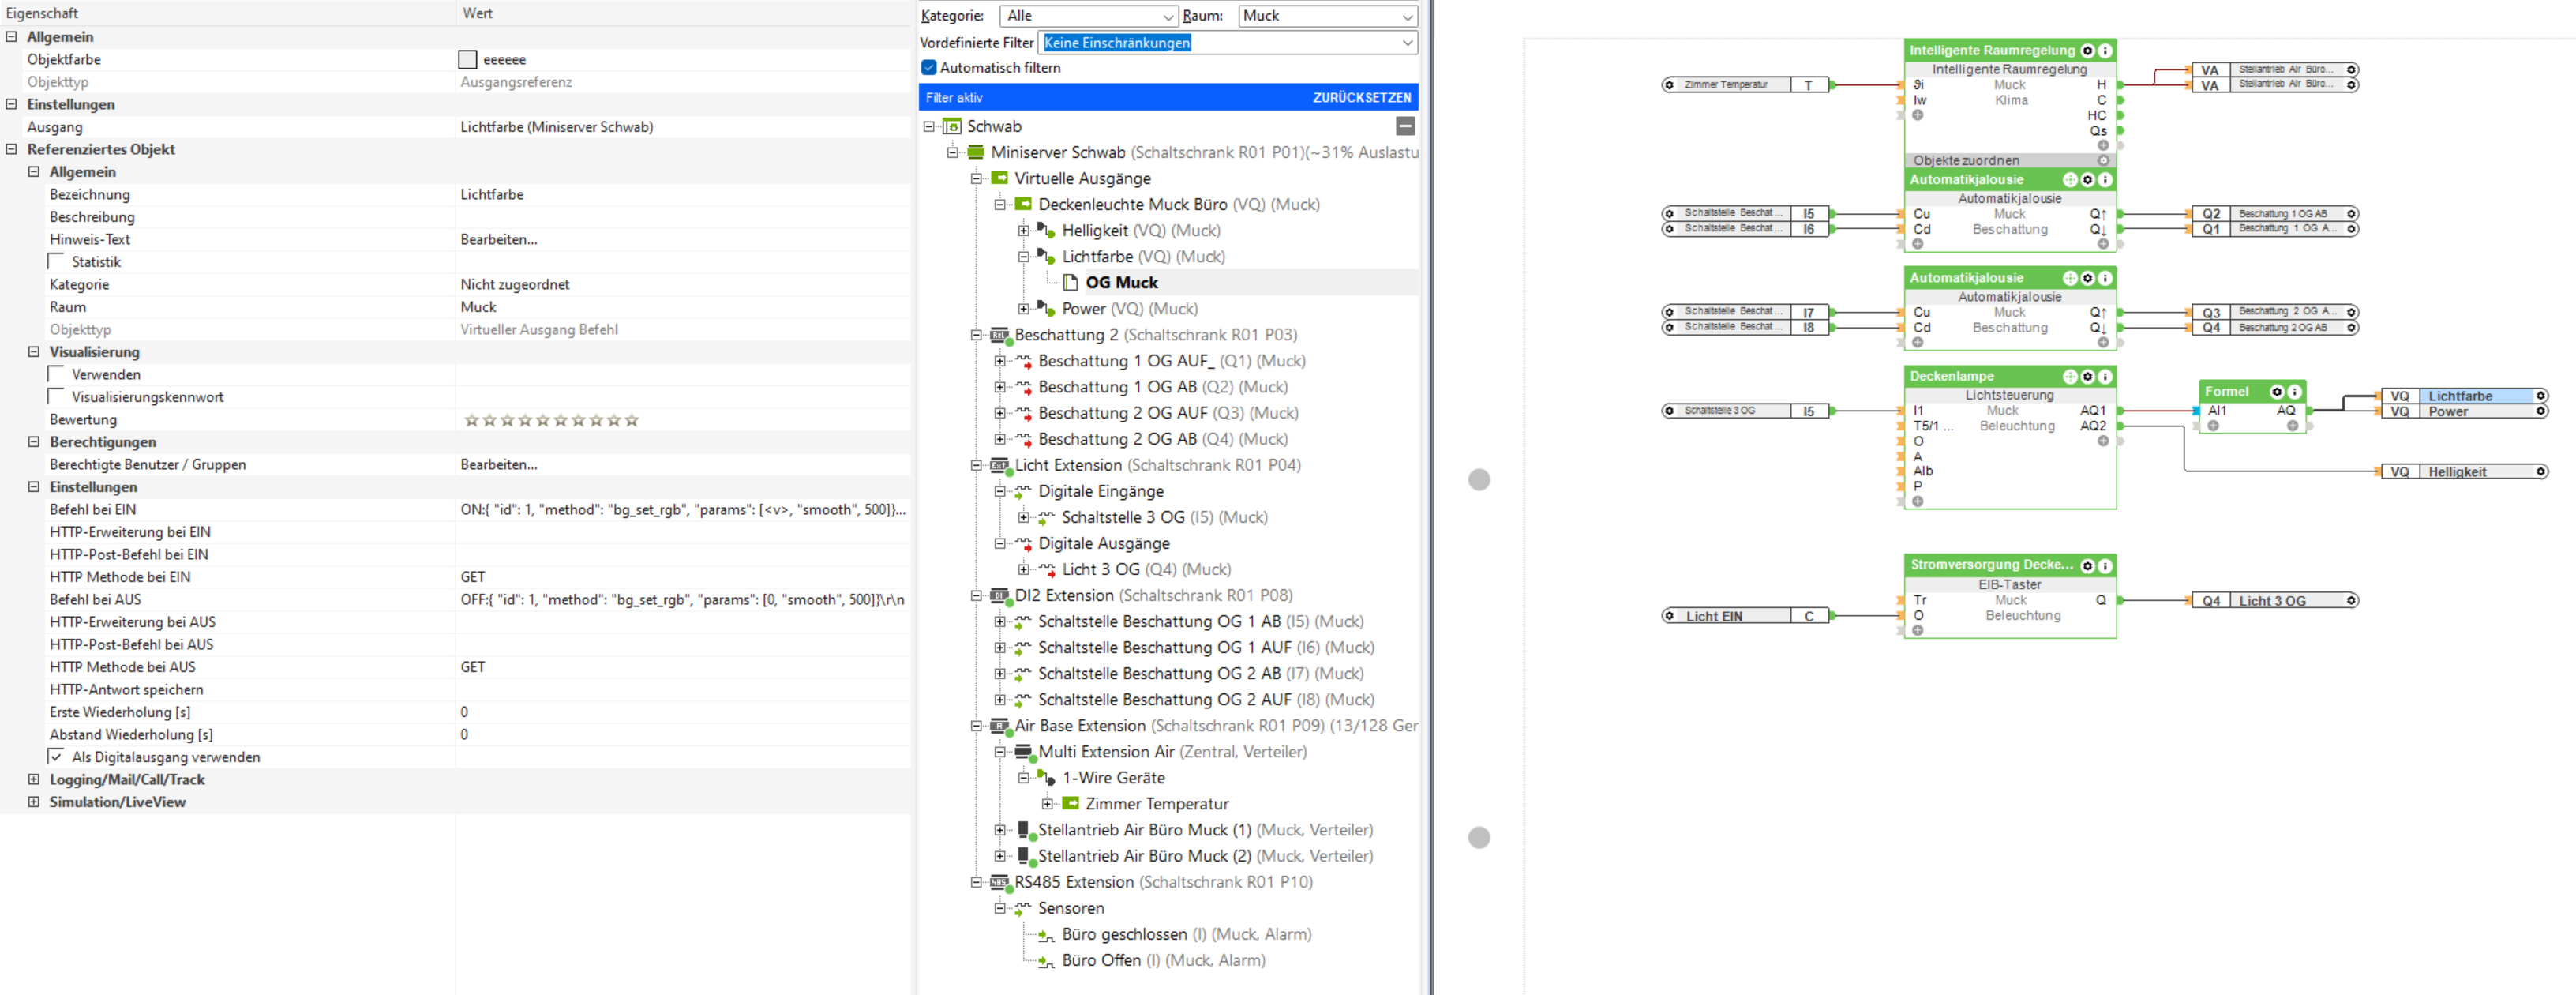Expand the Logging/Mail/Call/Track section
The image size is (2576, 995).
[x=34, y=780]
